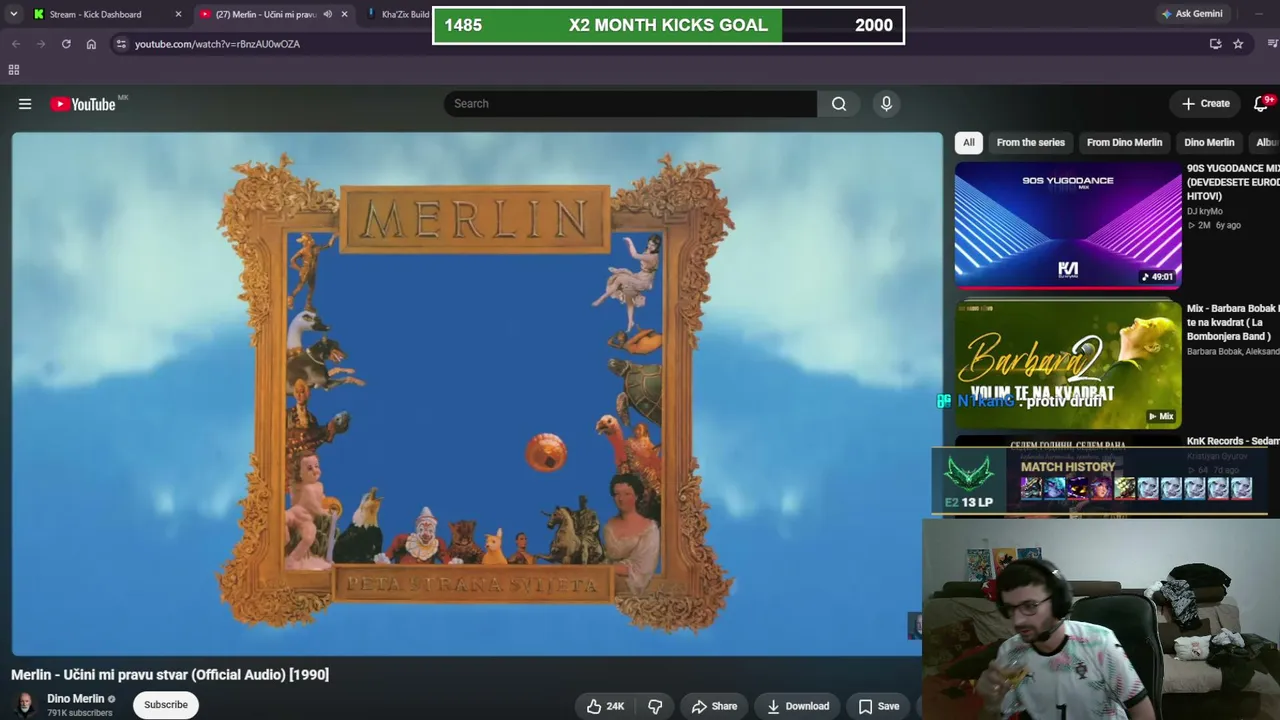Click the '791K subscribers' text
This screenshot has width=1280, height=720.
point(80,713)
